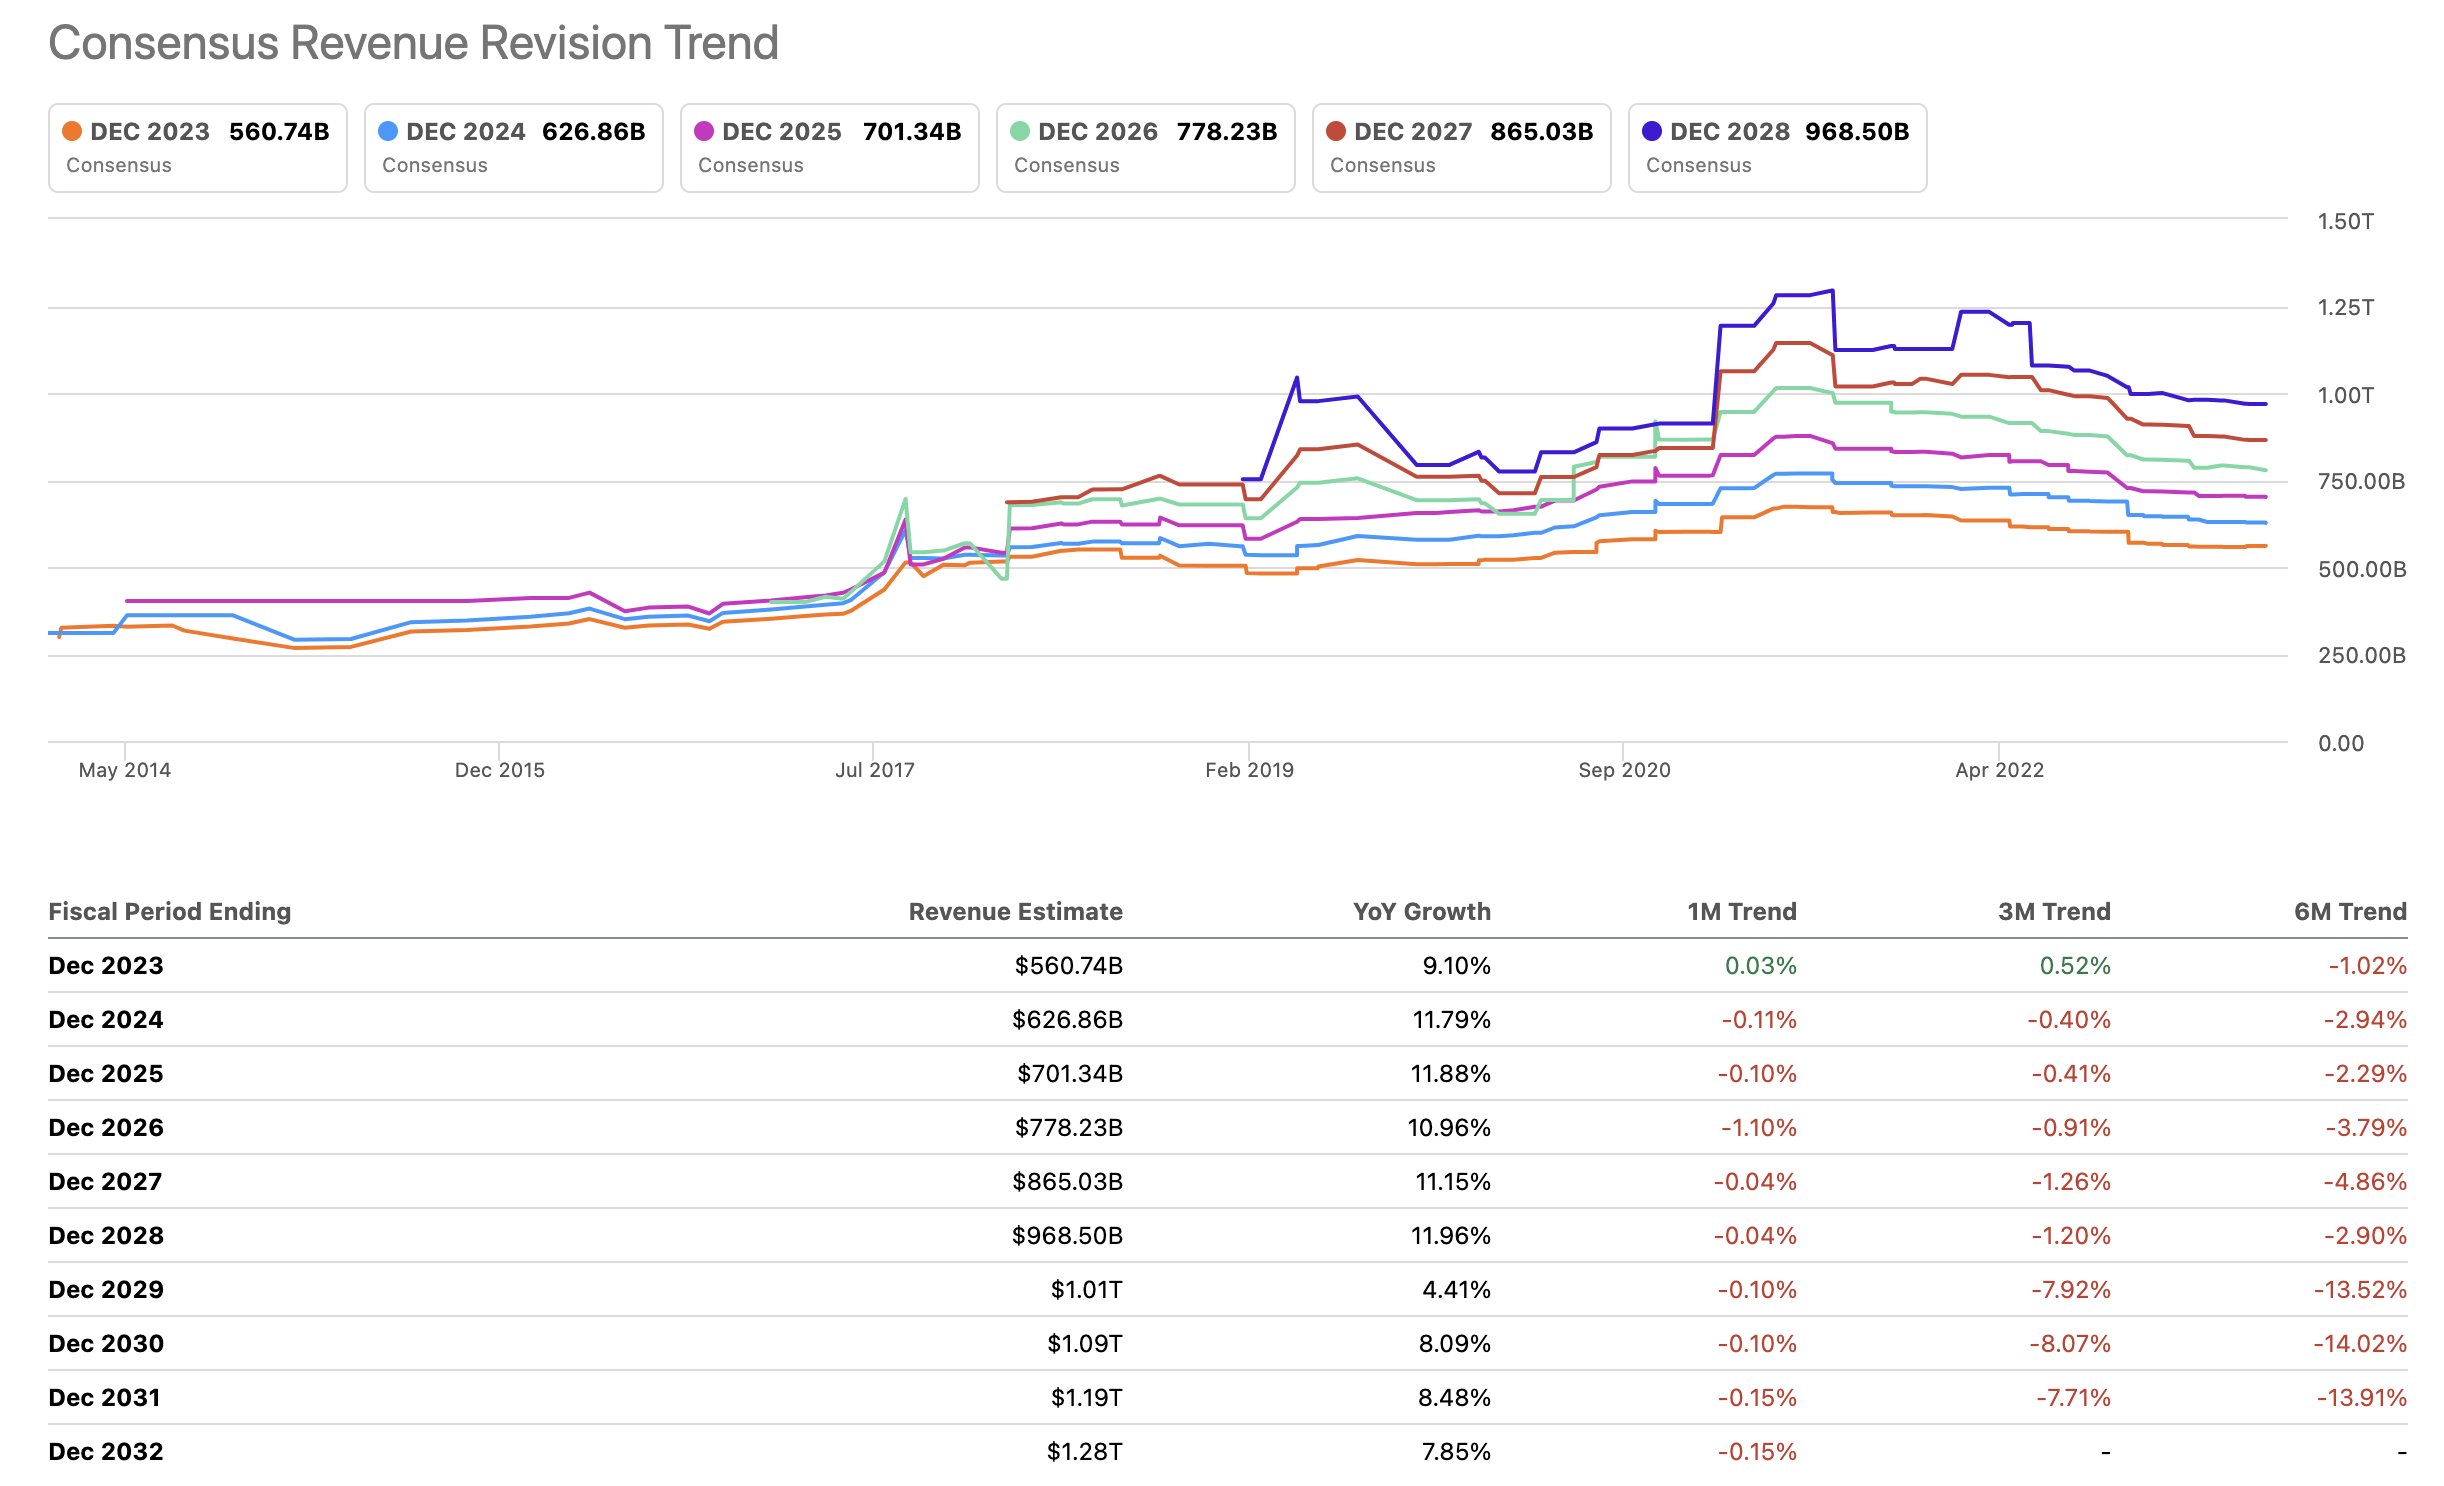
Task: Click the Apr 2022 x-axis label
Action: (x=1999, y=770)
